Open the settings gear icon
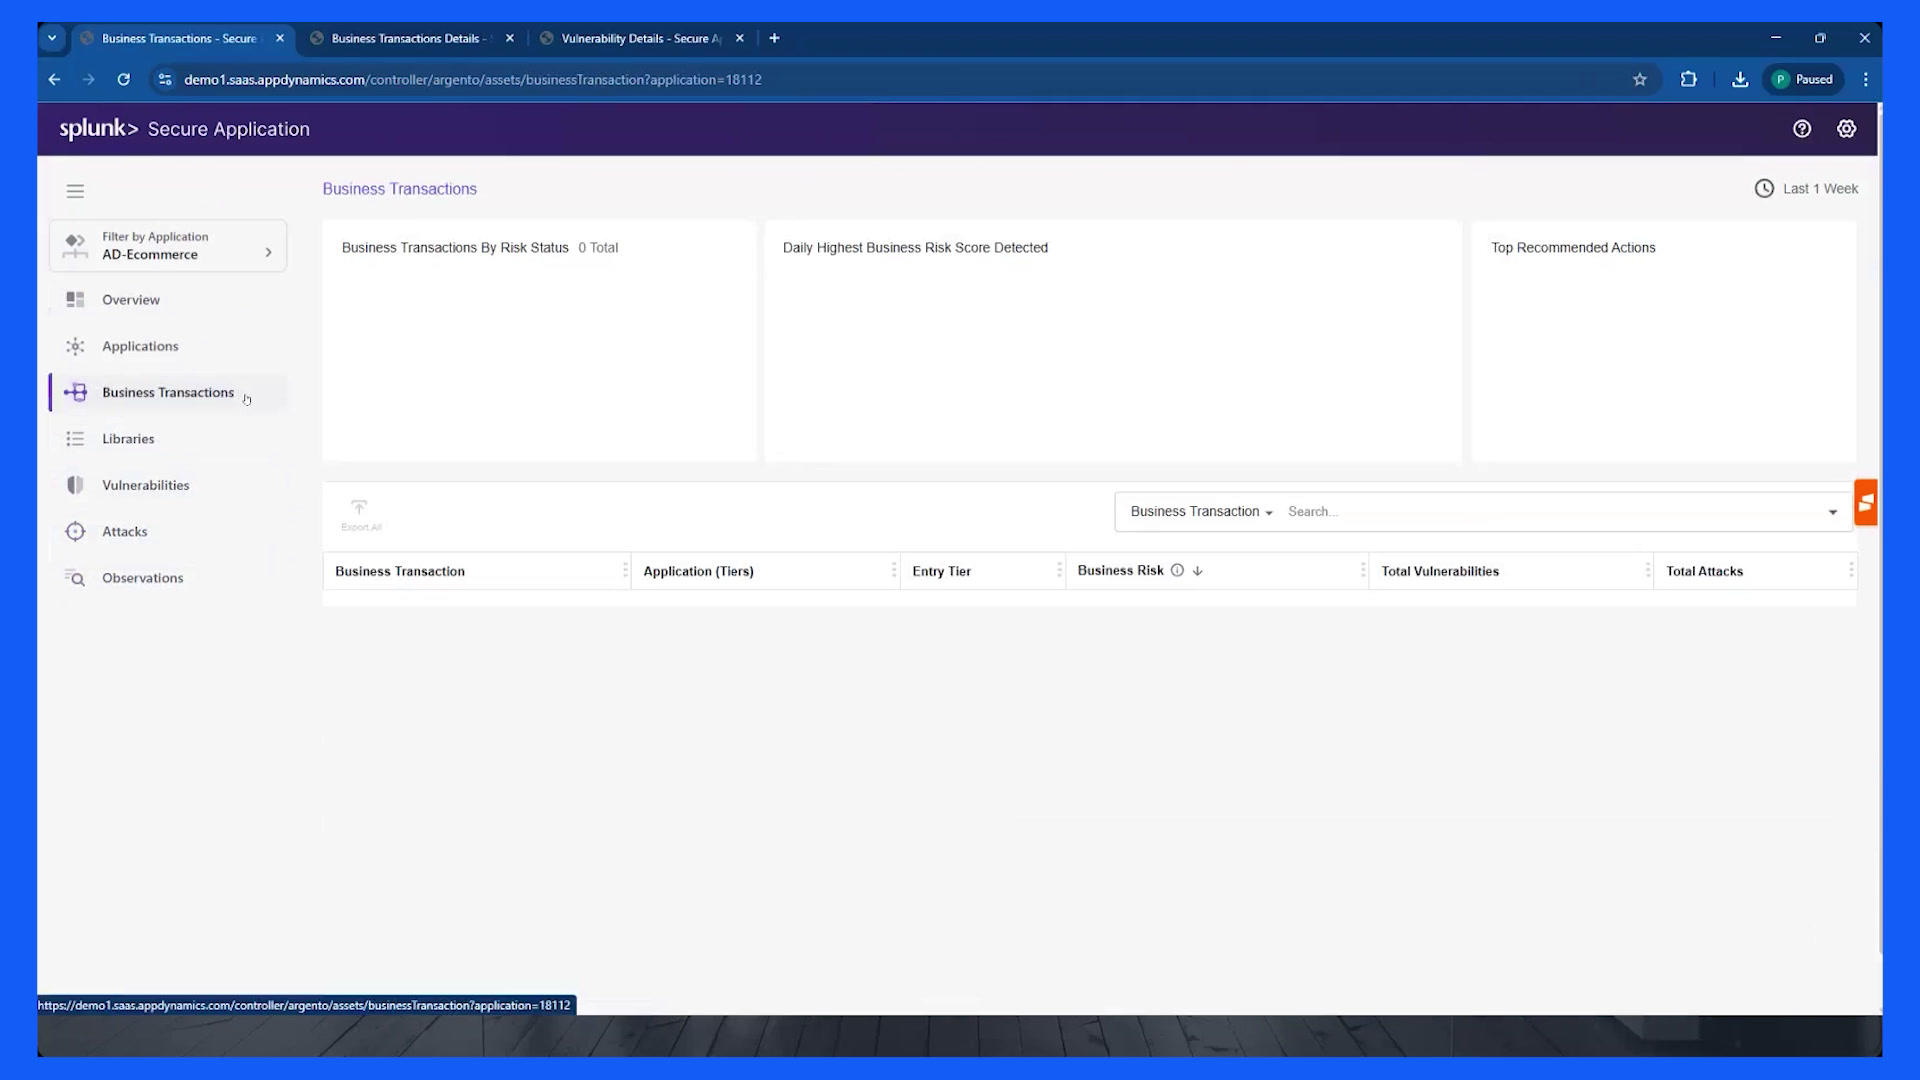Screen dimensions: 1920x1080 point(1847,129)
